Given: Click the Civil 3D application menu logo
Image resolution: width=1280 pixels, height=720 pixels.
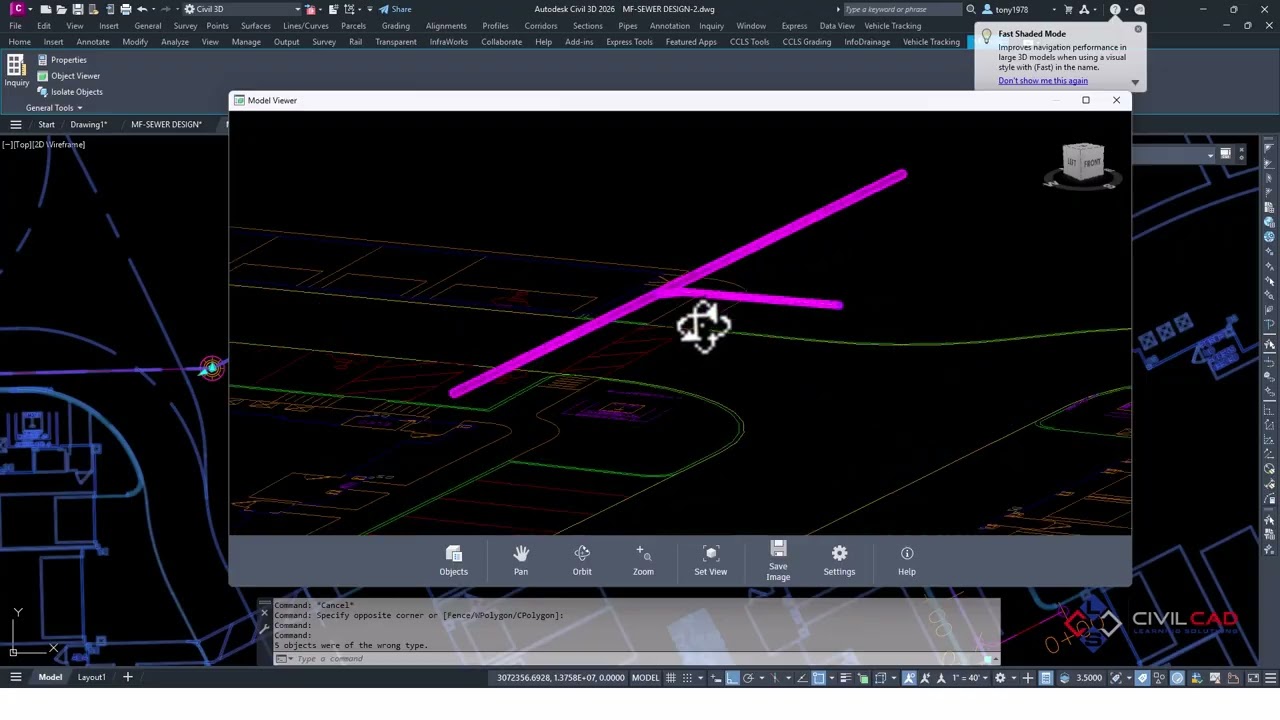Looking at the screenshot, I should (x=17, y=9).
